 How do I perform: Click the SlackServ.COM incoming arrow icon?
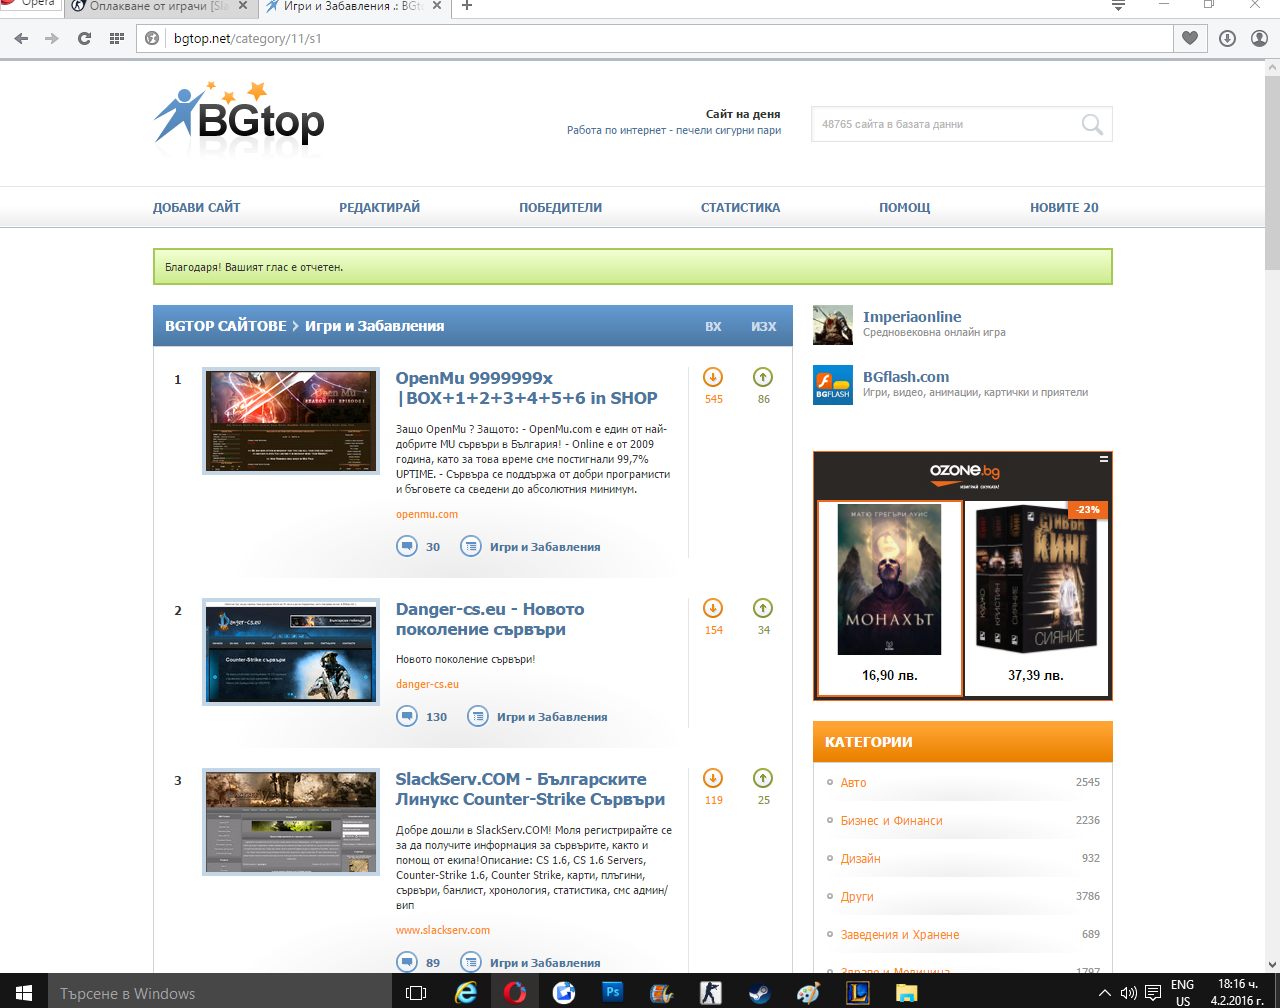[713, 778]
